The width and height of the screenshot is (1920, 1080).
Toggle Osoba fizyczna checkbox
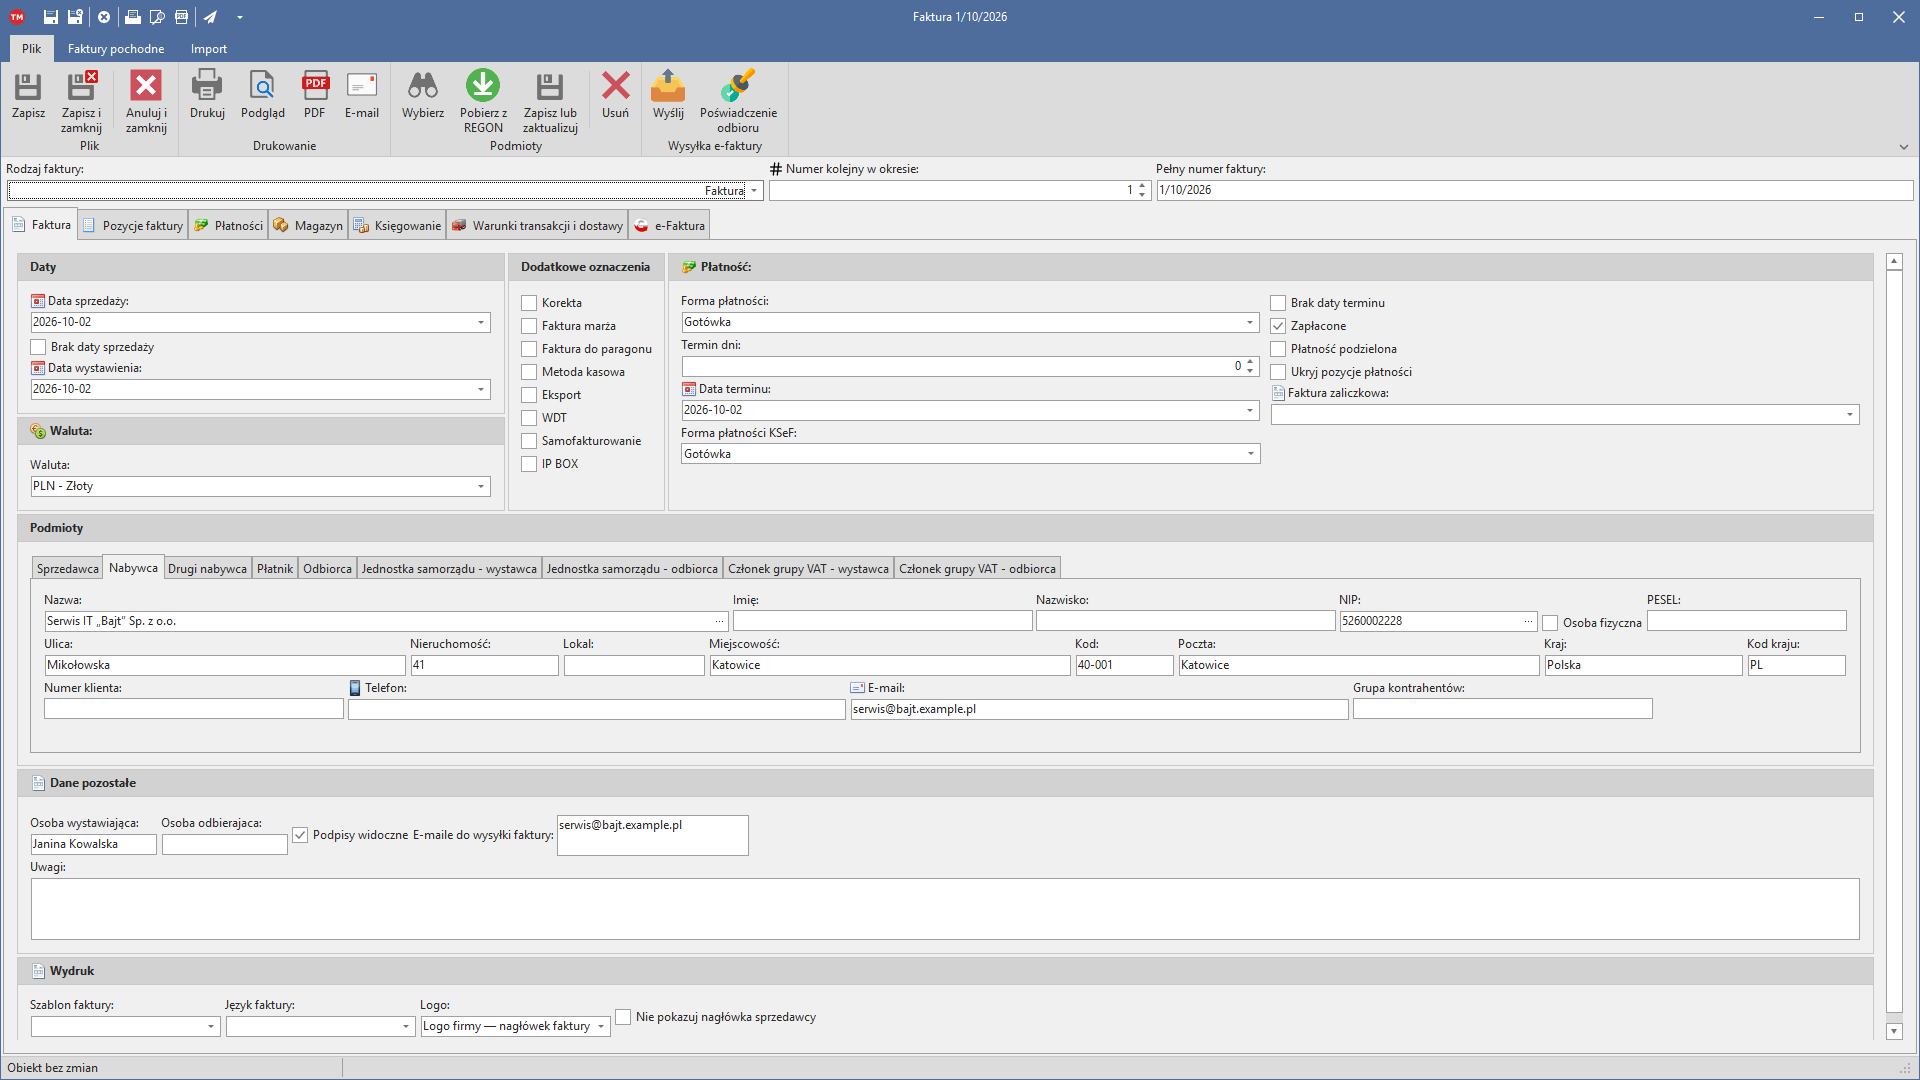1550,623
